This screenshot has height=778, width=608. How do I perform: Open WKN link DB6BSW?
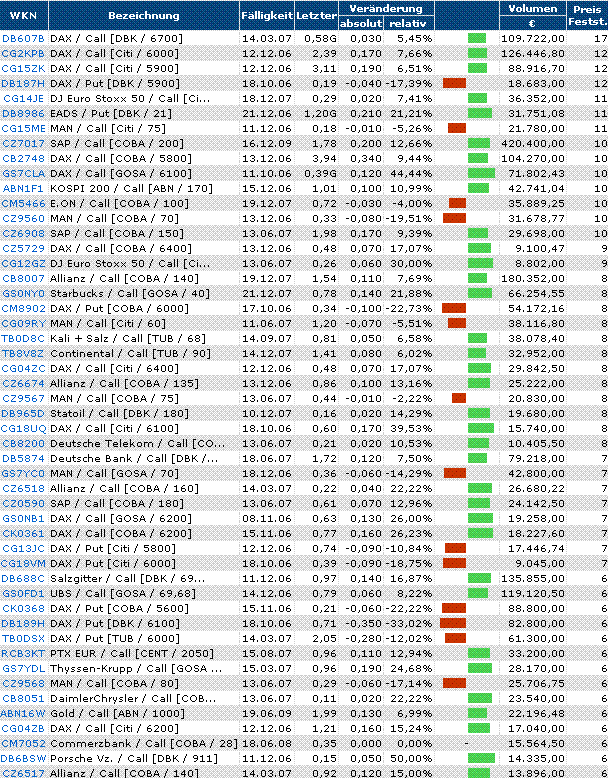[x=23, y=759]
